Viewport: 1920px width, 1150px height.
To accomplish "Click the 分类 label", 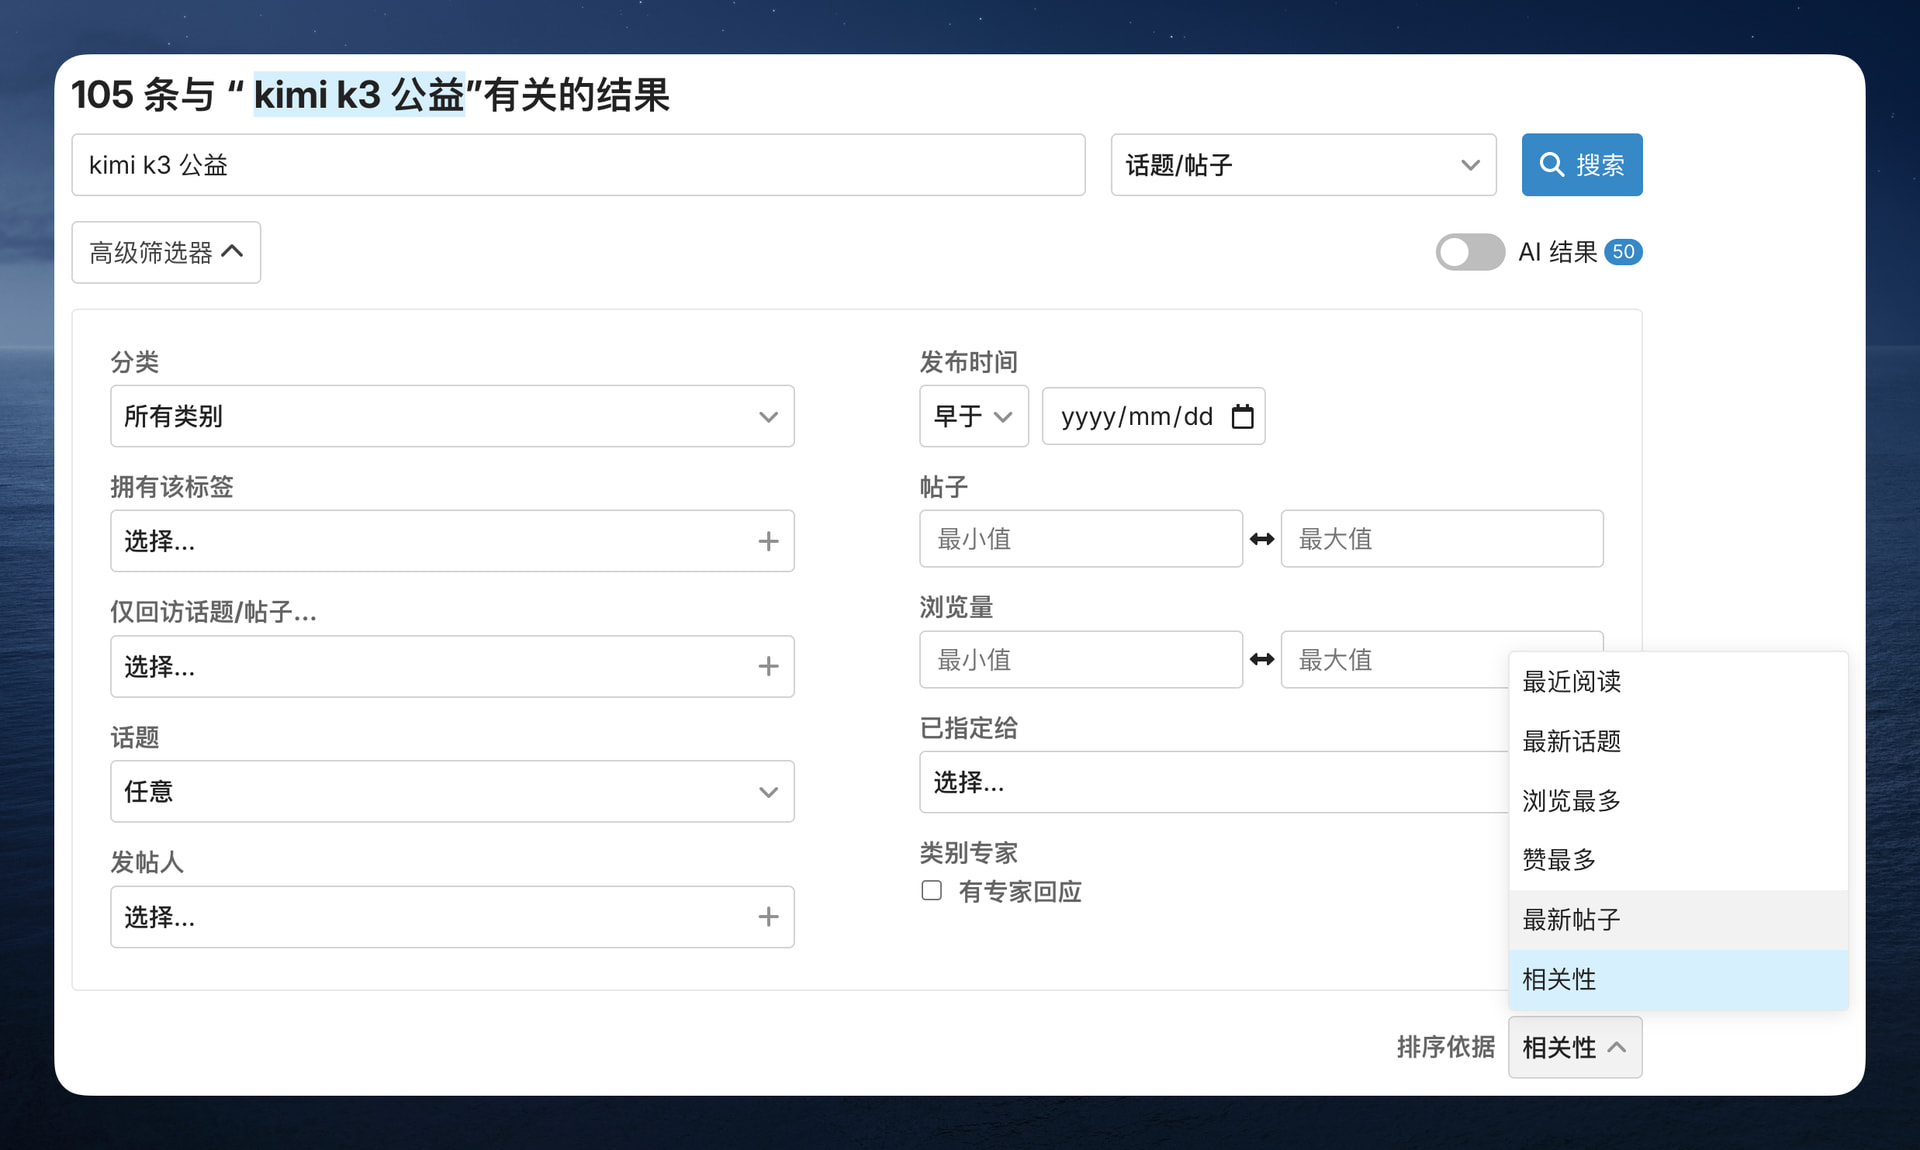I will tap(135, 362).
